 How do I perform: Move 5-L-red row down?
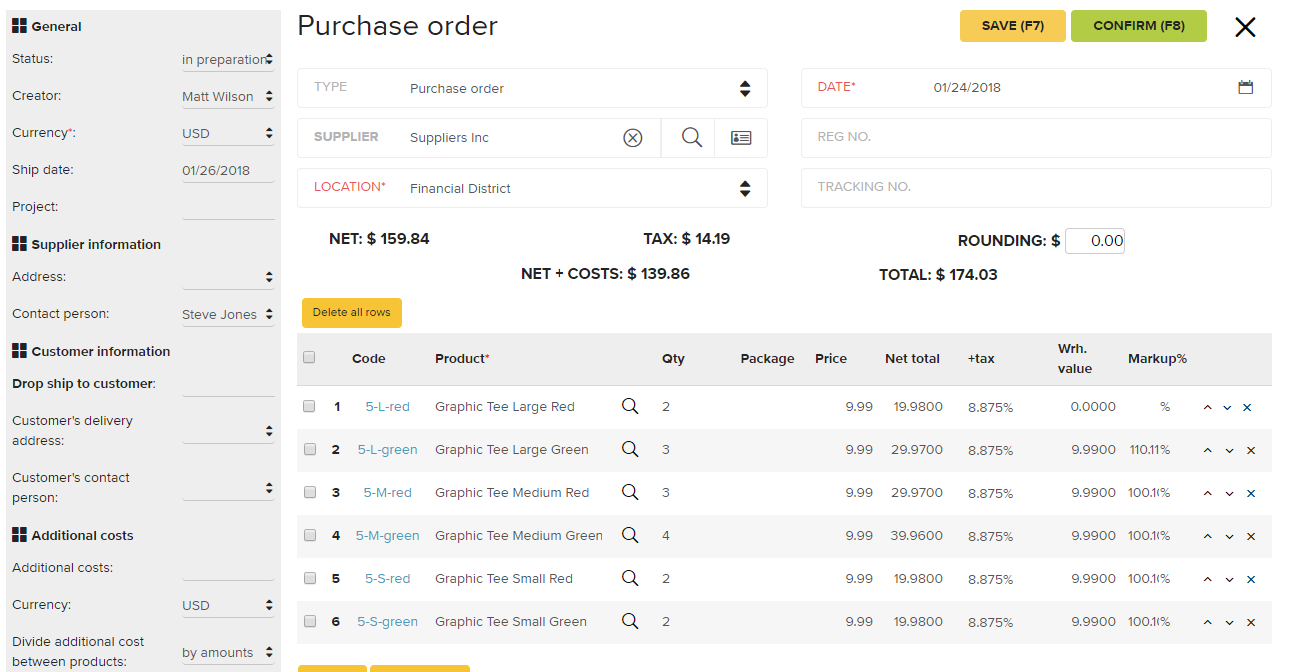coord(1228,408)
